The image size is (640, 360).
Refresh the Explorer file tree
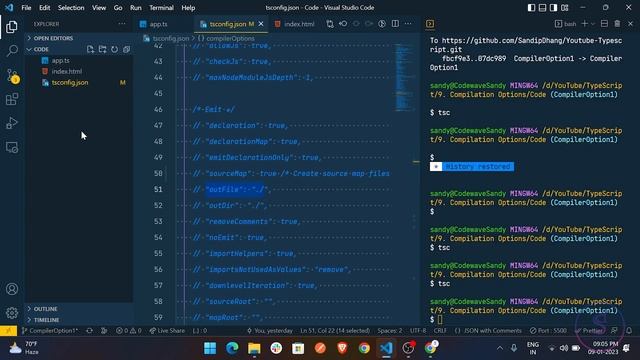(114, 49)
